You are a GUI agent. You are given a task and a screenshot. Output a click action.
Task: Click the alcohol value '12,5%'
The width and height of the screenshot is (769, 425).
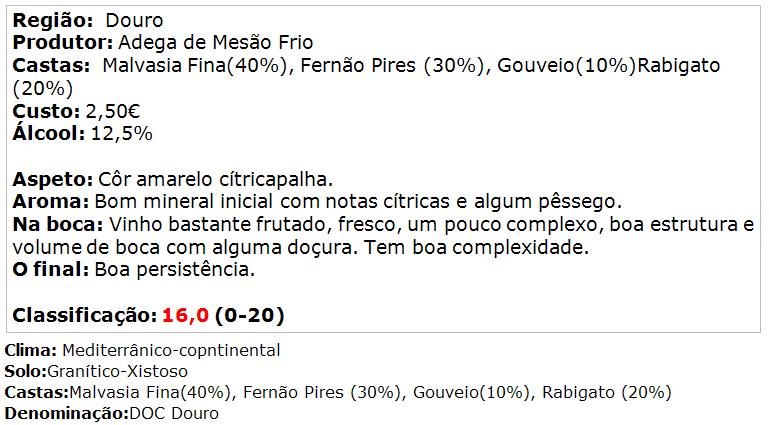click(x=122, y=134)
